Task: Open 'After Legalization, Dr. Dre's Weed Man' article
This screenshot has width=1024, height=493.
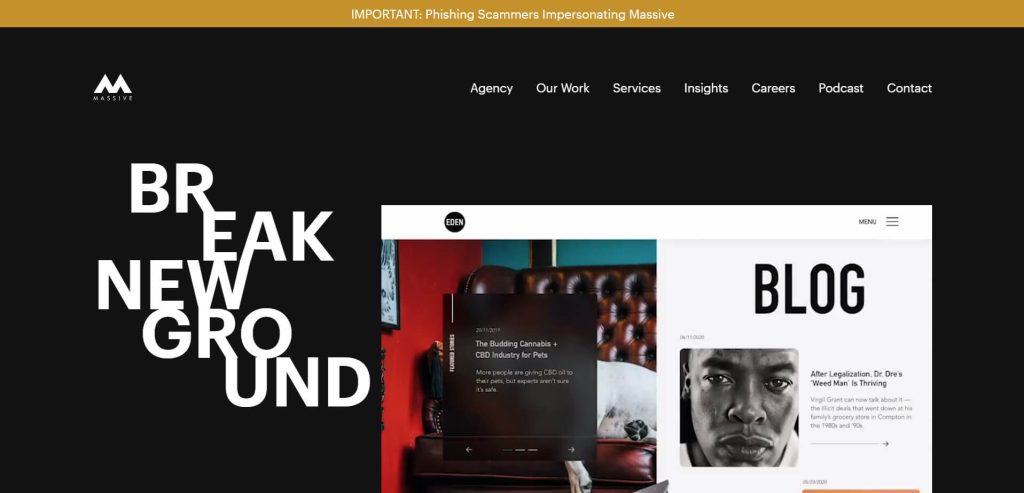Action: click(x=856, y=379)
